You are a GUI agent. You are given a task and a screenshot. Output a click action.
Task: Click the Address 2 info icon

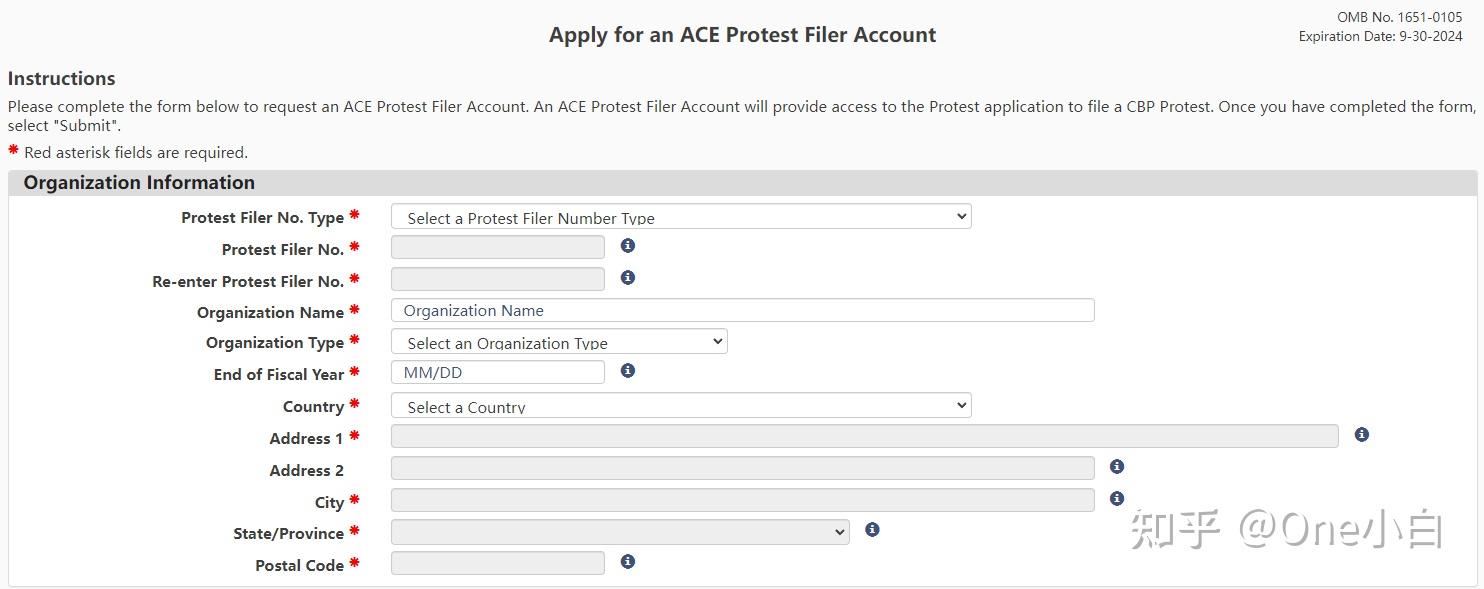pyautogui.click(x=1116, y=466)
